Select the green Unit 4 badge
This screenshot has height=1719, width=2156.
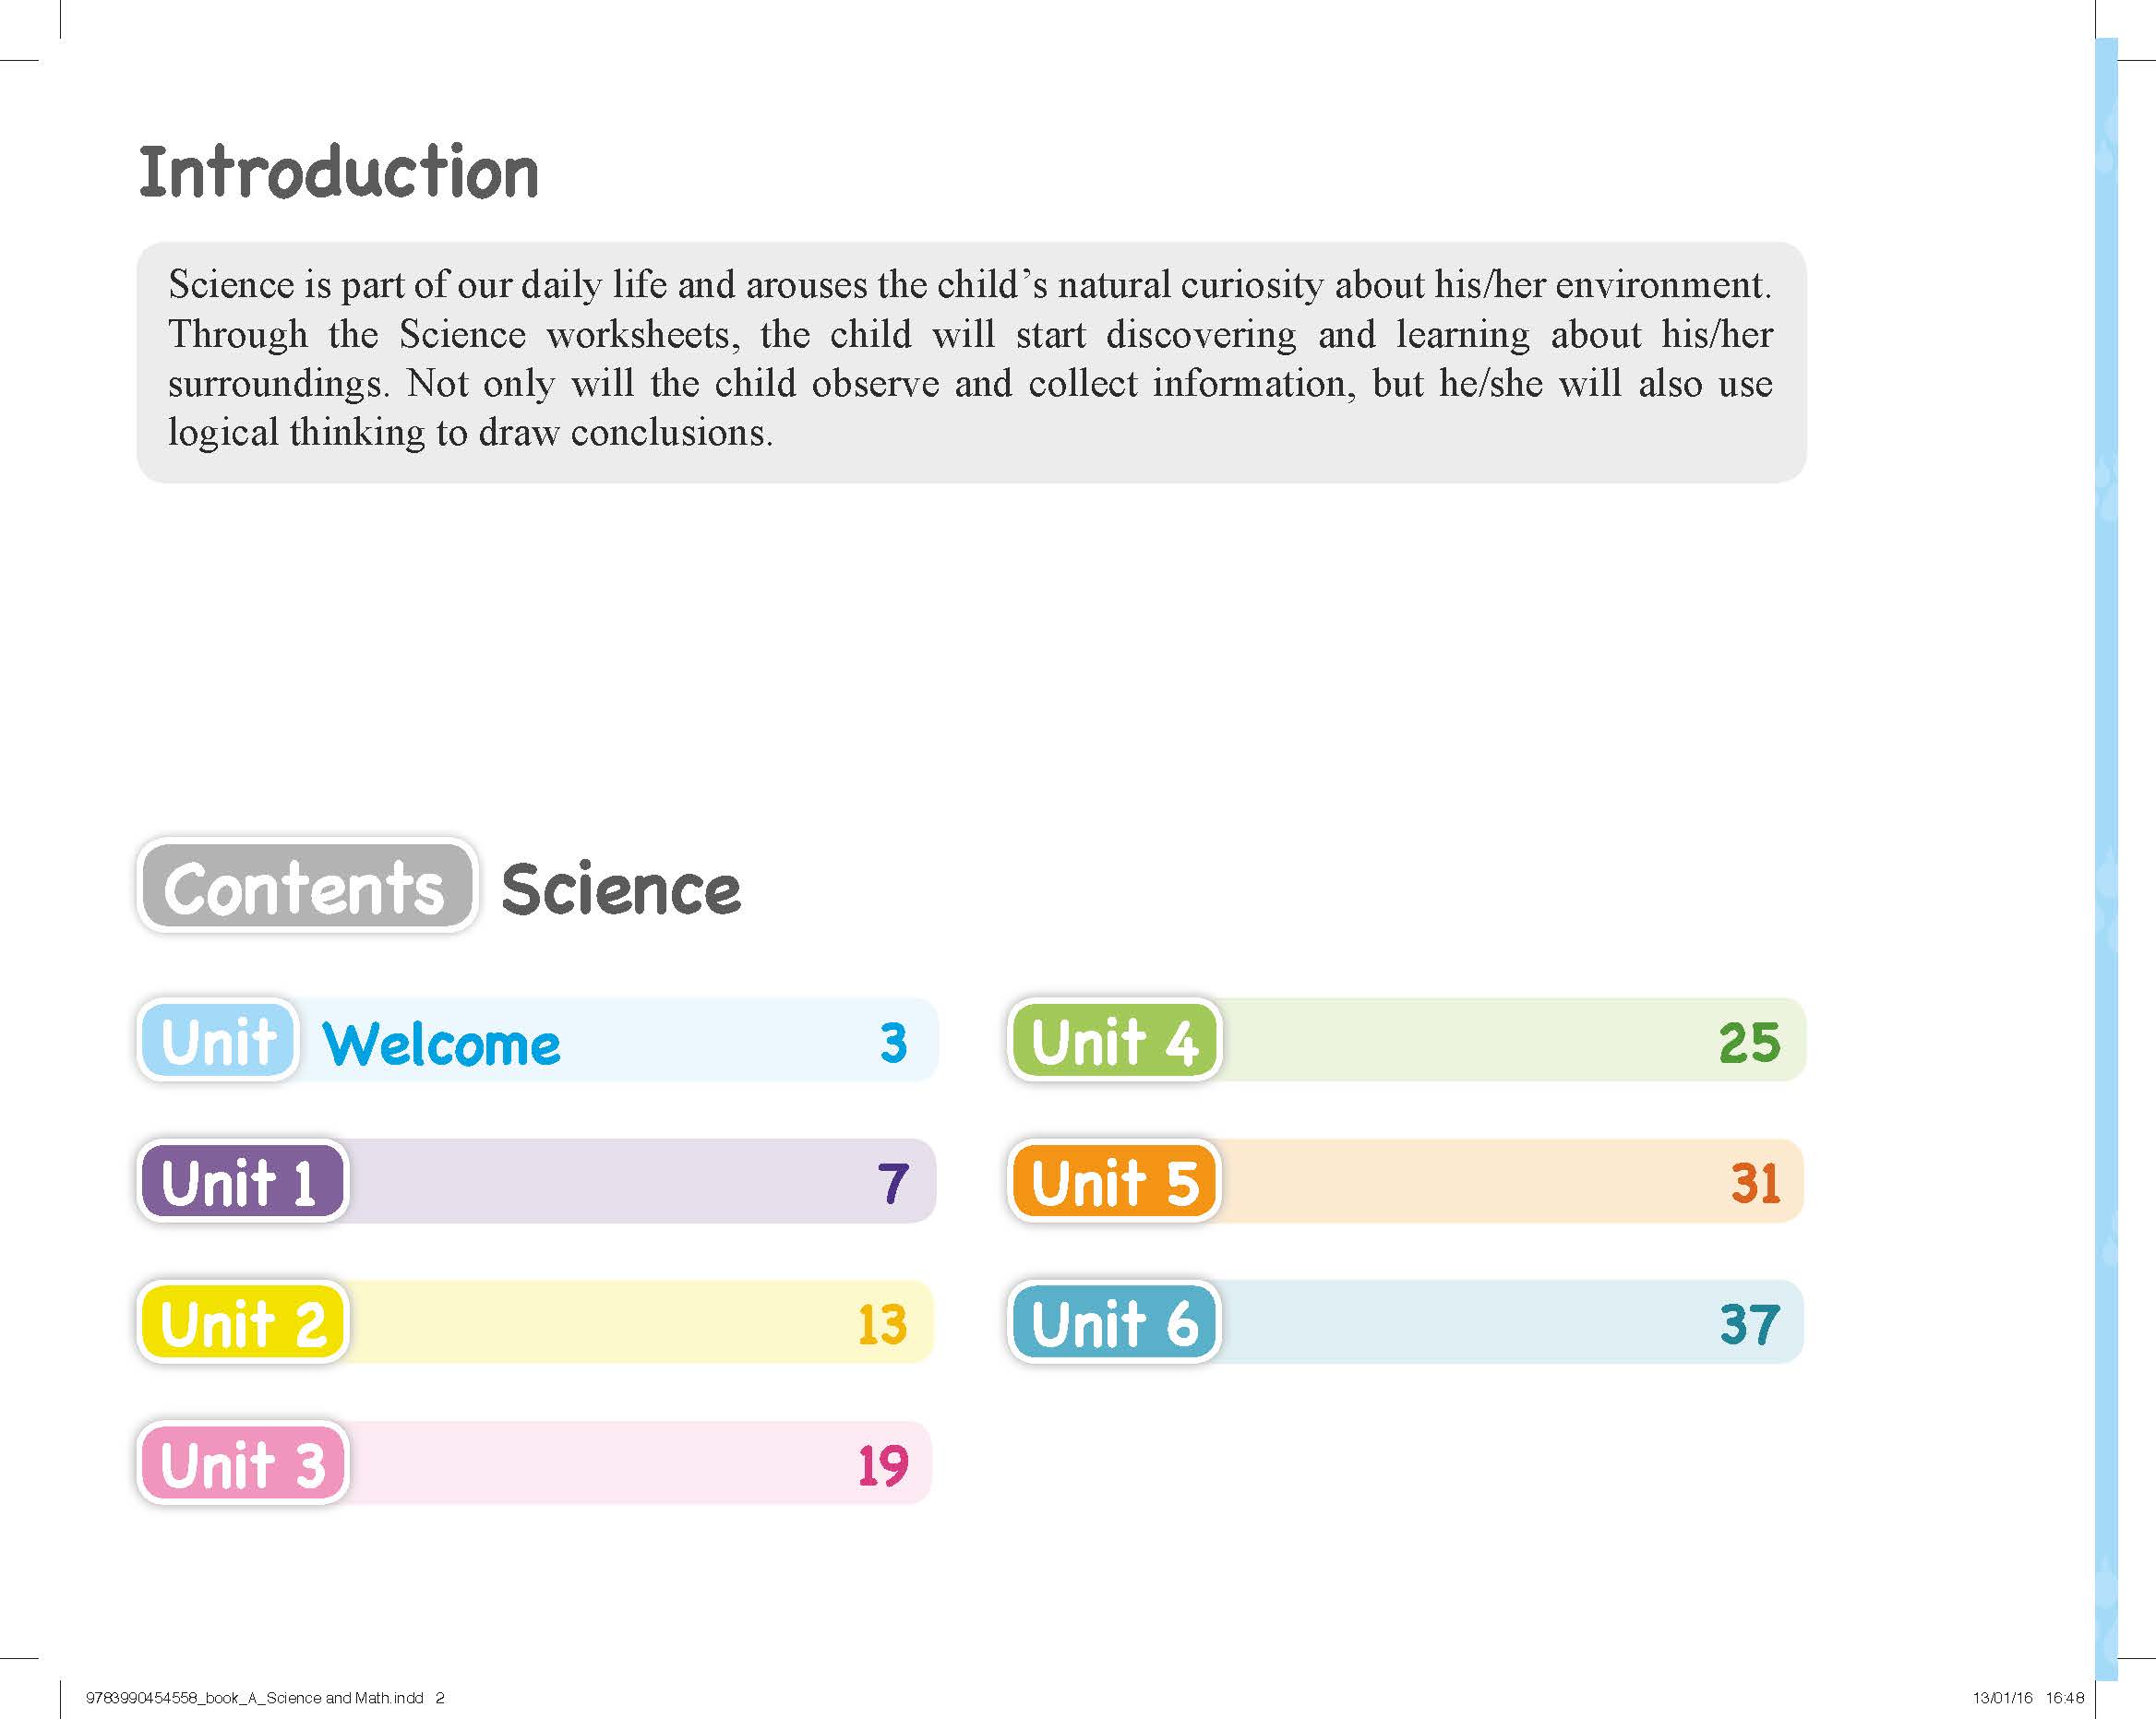[1114, 1040]
